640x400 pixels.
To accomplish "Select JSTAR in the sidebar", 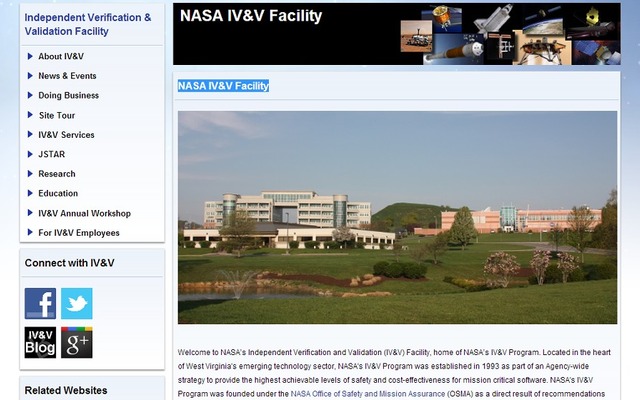I will tap(51, 154).
